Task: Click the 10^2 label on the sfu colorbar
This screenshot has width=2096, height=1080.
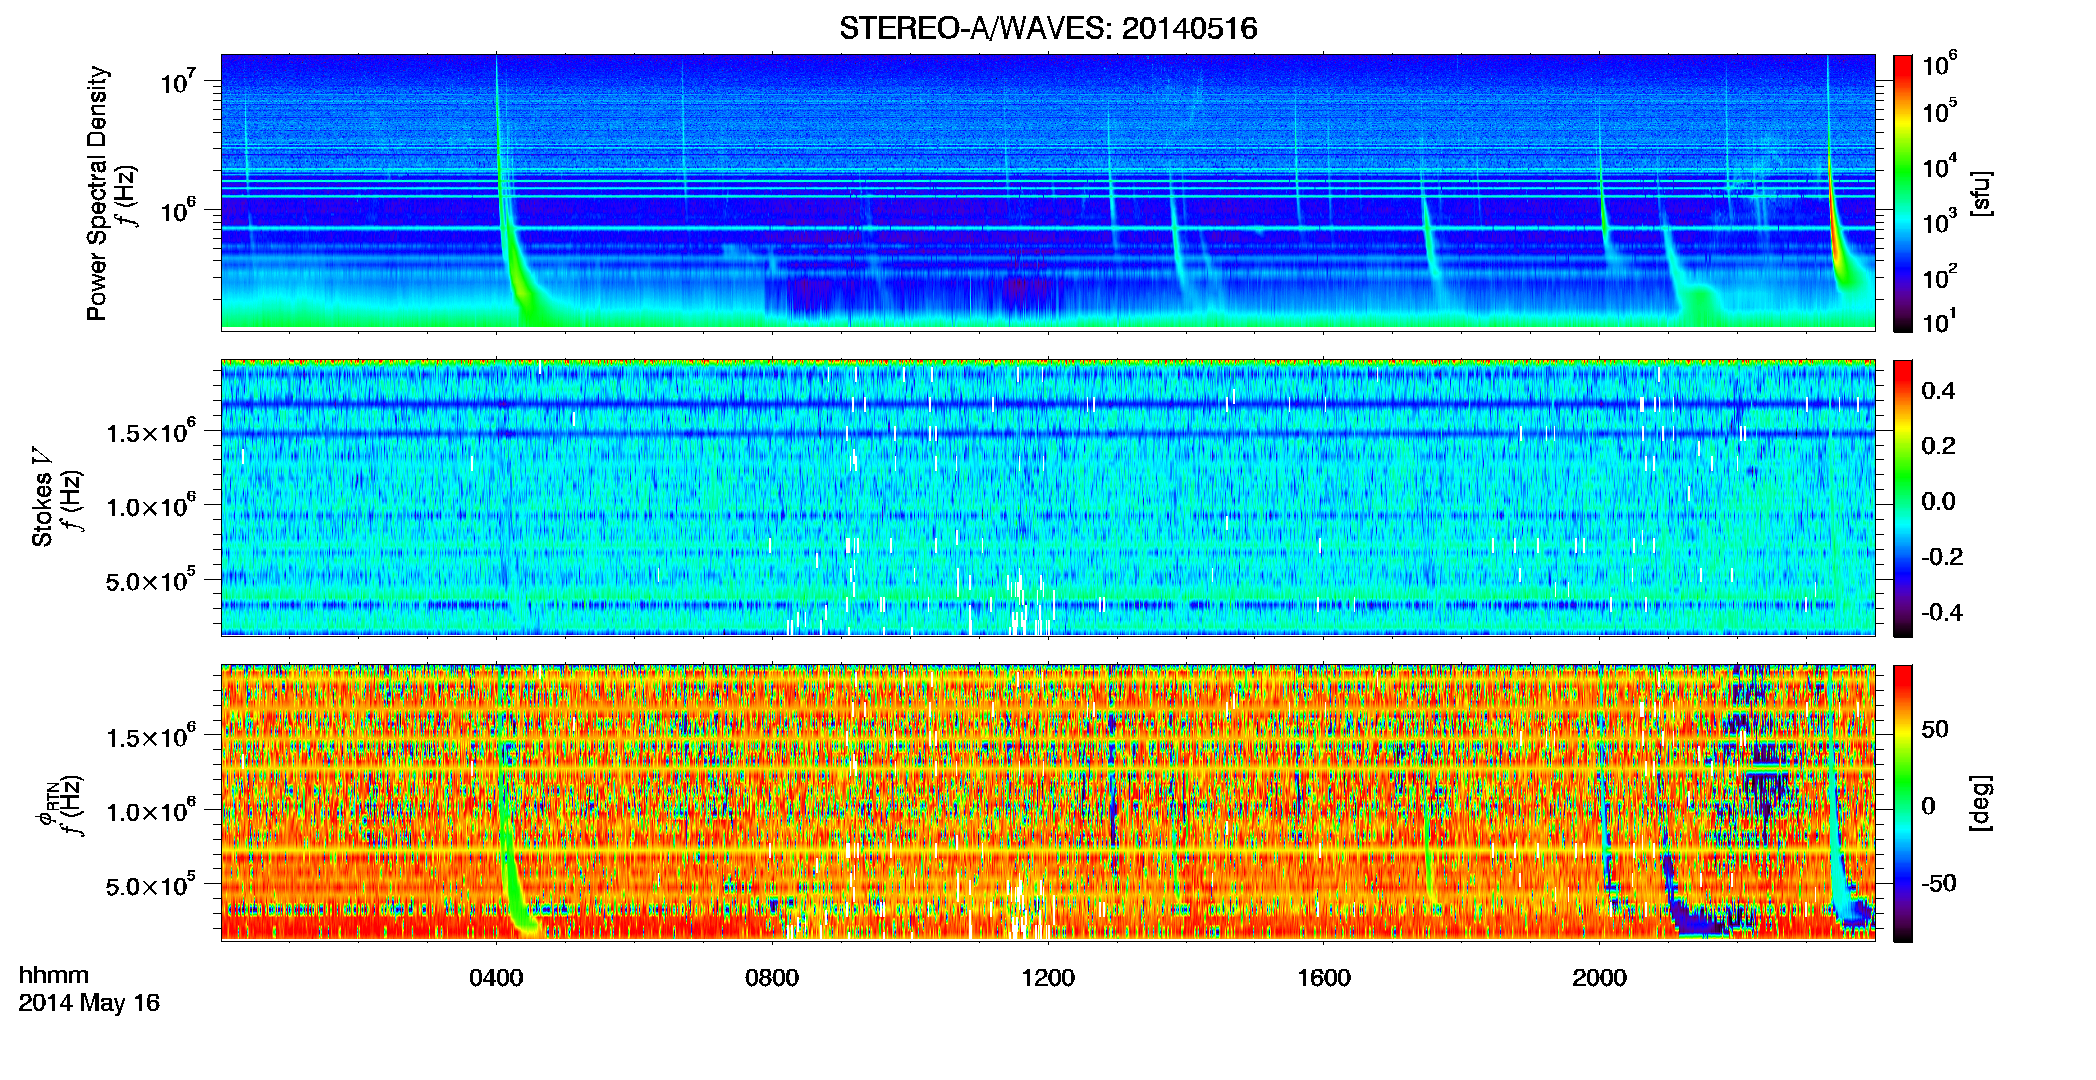Action: [x=1939, y=276]
